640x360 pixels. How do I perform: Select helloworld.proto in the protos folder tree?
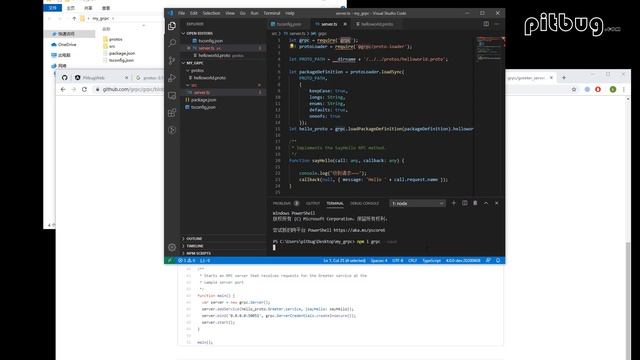coord(223,78)
